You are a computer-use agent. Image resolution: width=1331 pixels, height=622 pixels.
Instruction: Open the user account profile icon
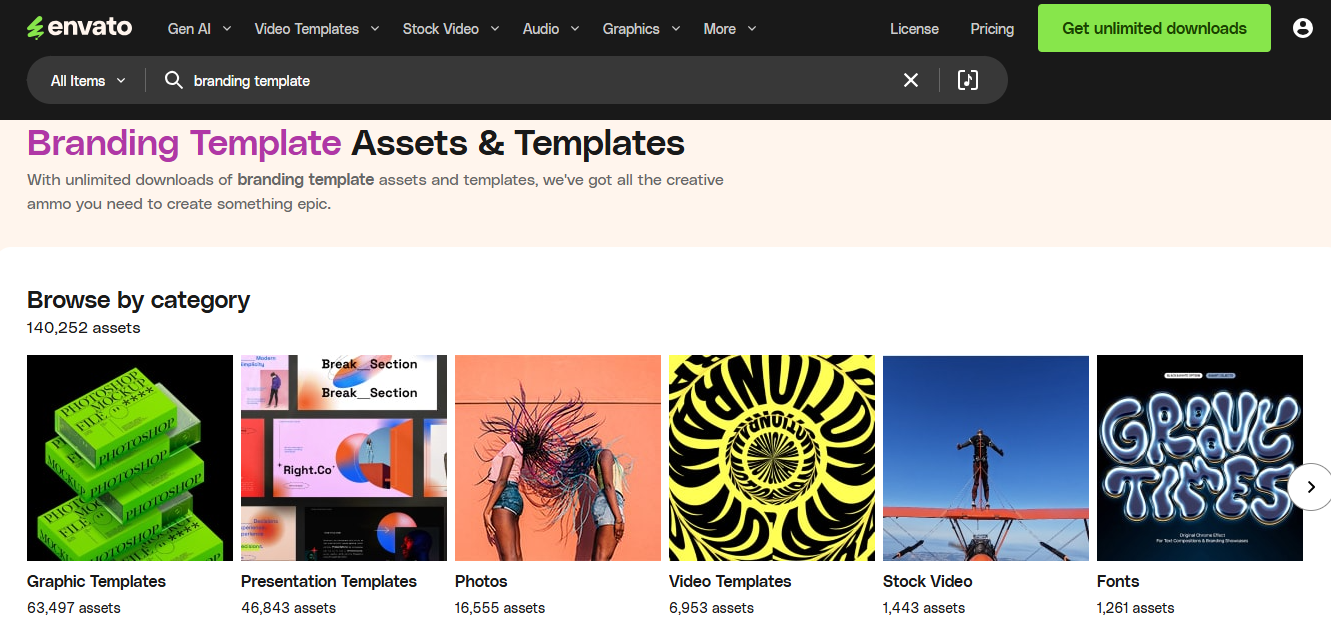1302,28
